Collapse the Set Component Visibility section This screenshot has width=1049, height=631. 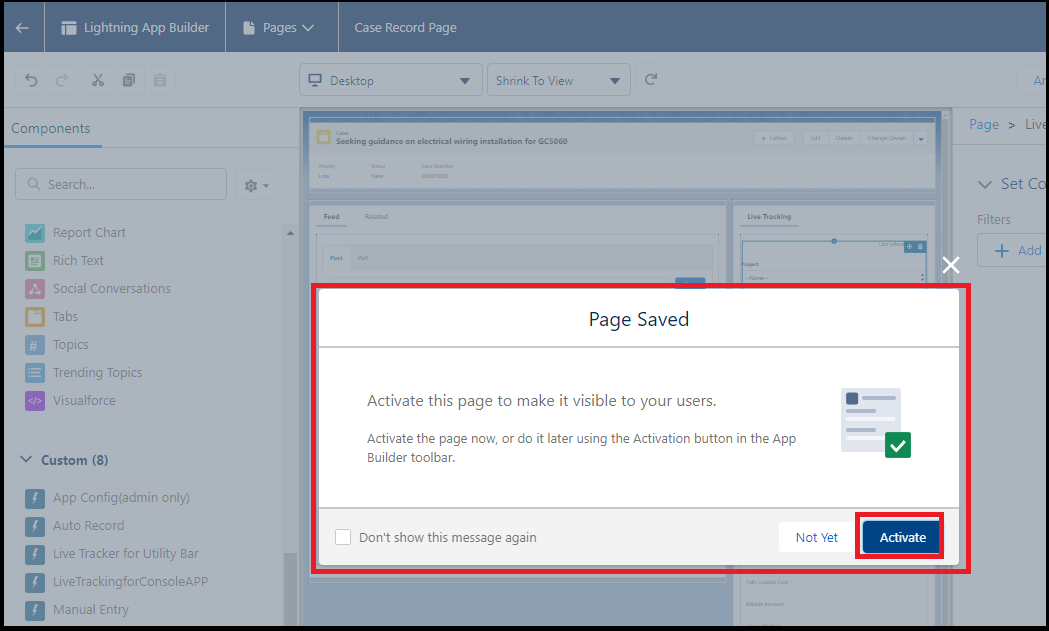tap(985, 184)
